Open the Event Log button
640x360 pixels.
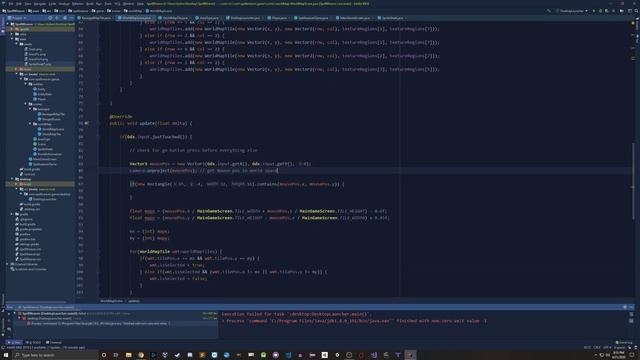[x=624, y=342]
